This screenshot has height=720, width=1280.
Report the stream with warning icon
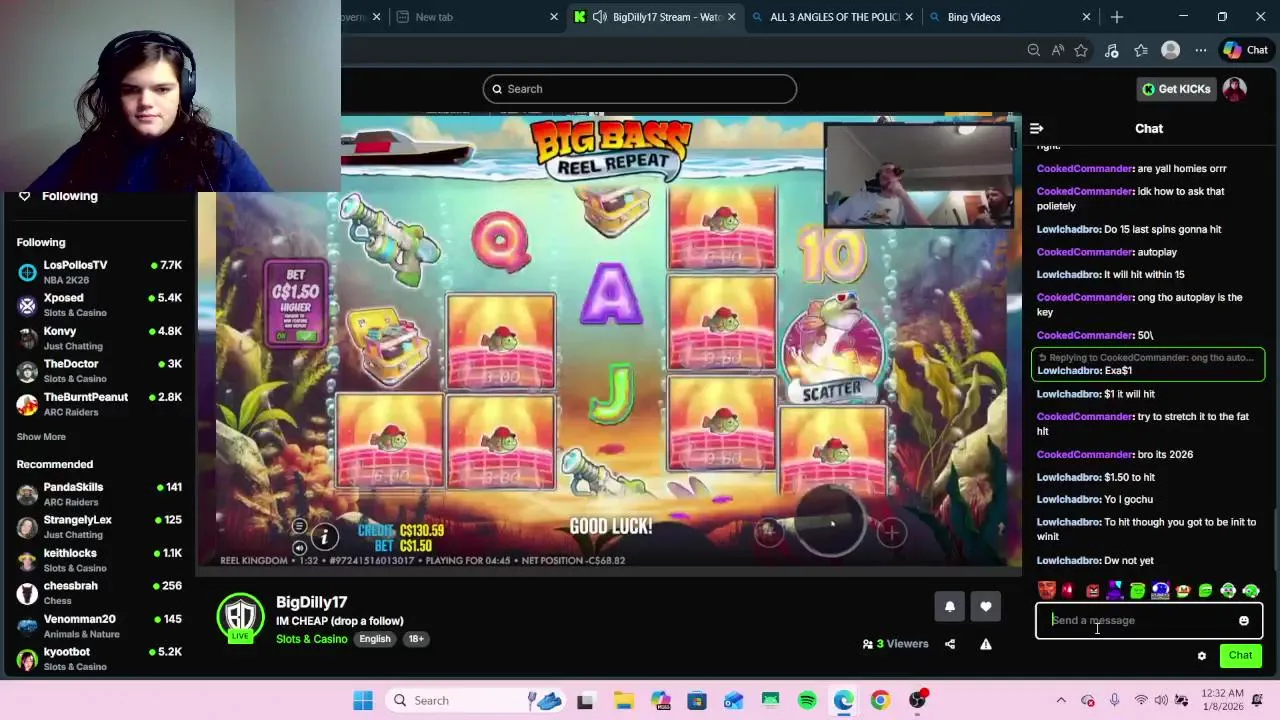click(x=986, y=644)
